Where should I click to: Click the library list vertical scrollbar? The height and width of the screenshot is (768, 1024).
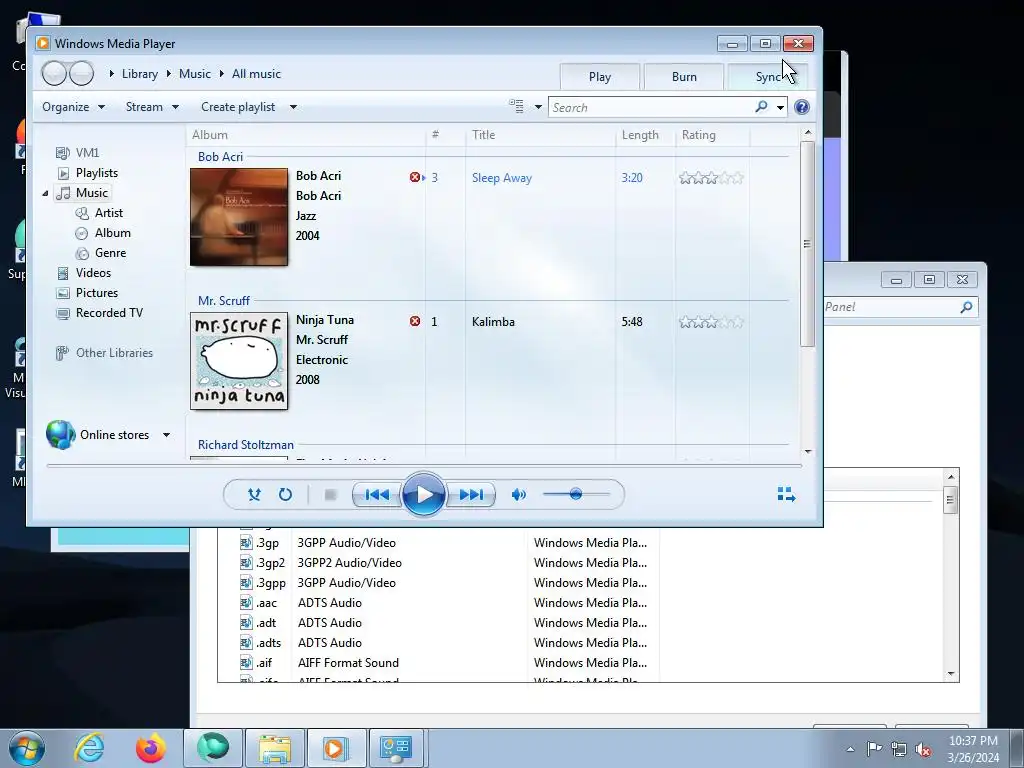tap(808, 243)
